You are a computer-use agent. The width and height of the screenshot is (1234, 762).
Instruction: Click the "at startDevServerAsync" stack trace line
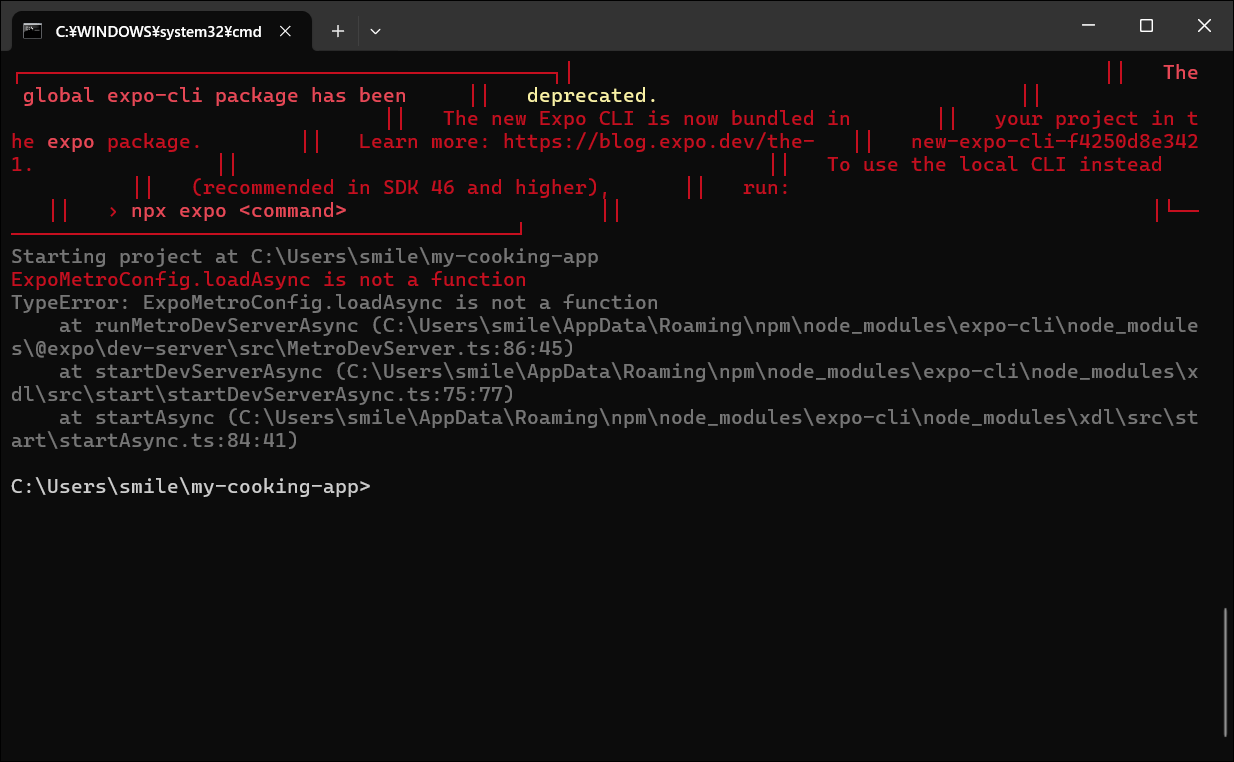click(605, 383)
